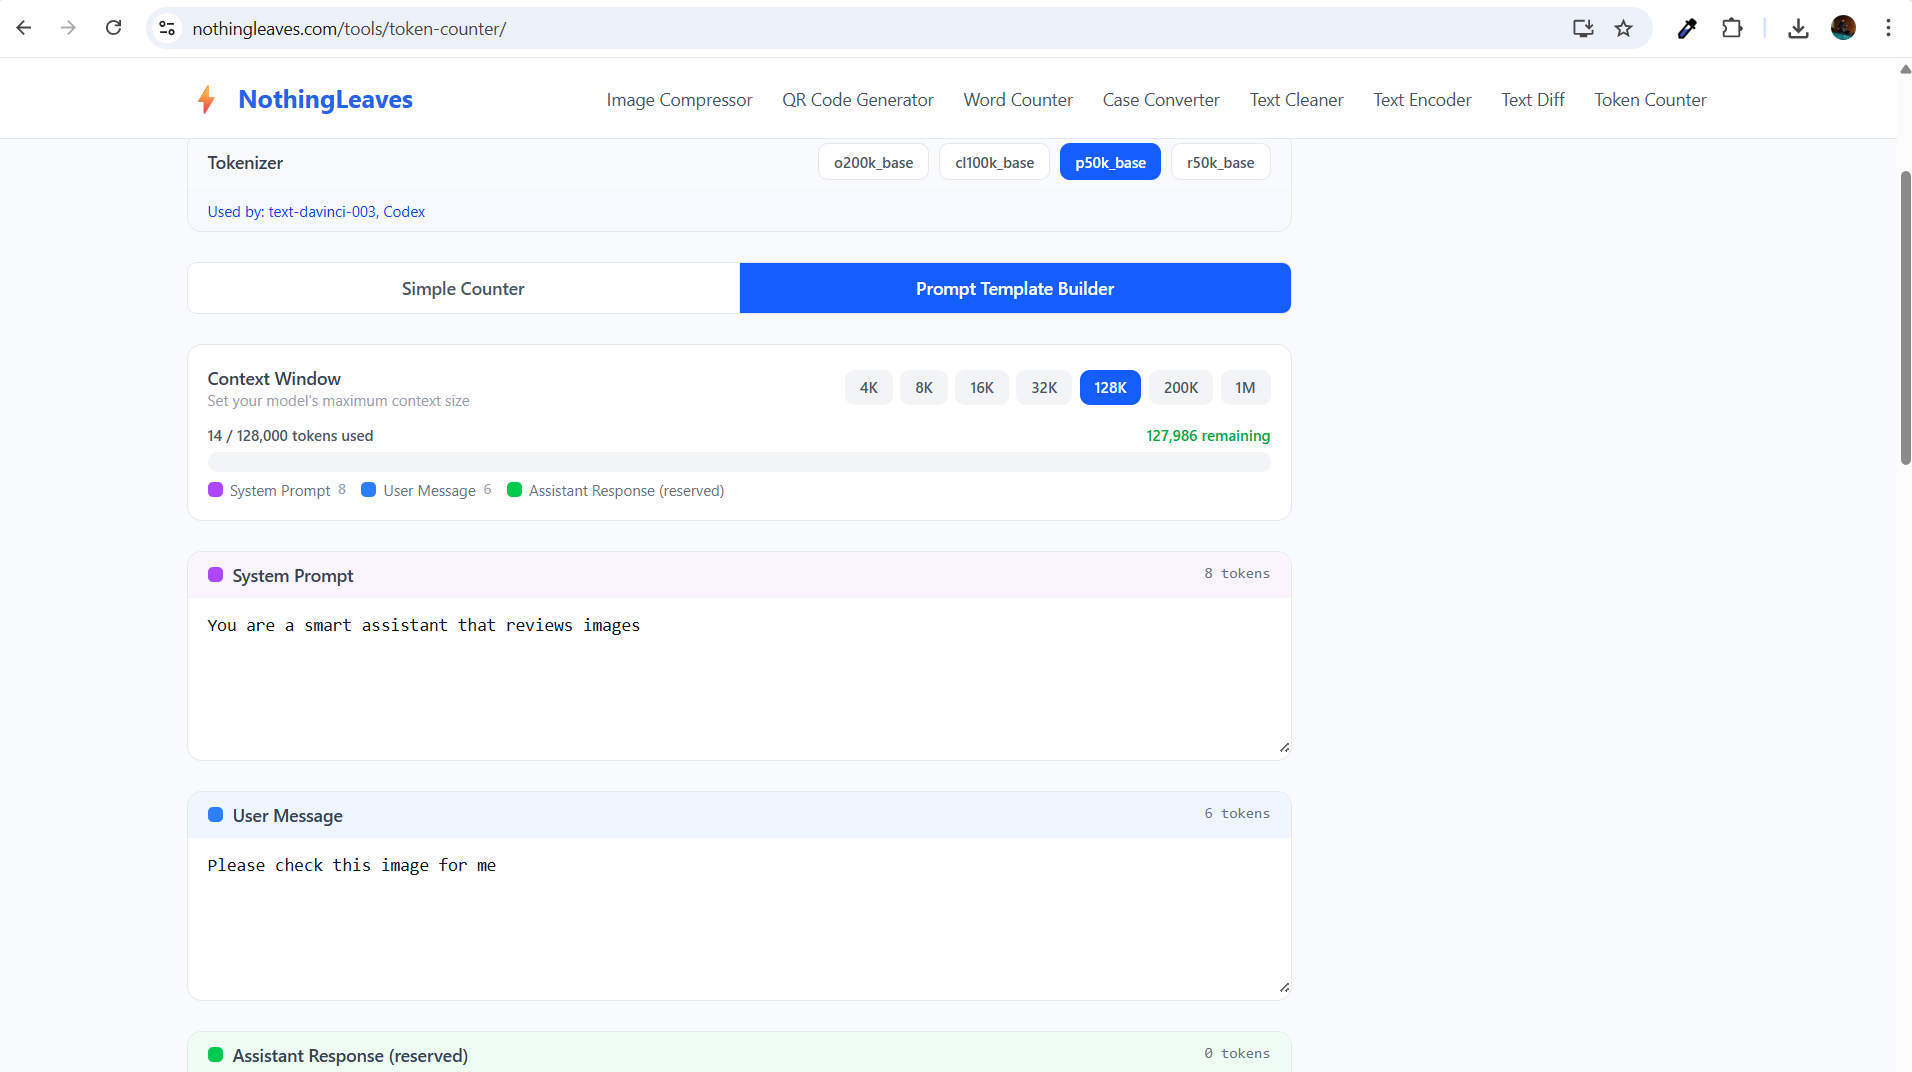Click the NothingLeaves lightning bolt logo
Viewport: 1912px width, 1072px height.
click(205, 98)
